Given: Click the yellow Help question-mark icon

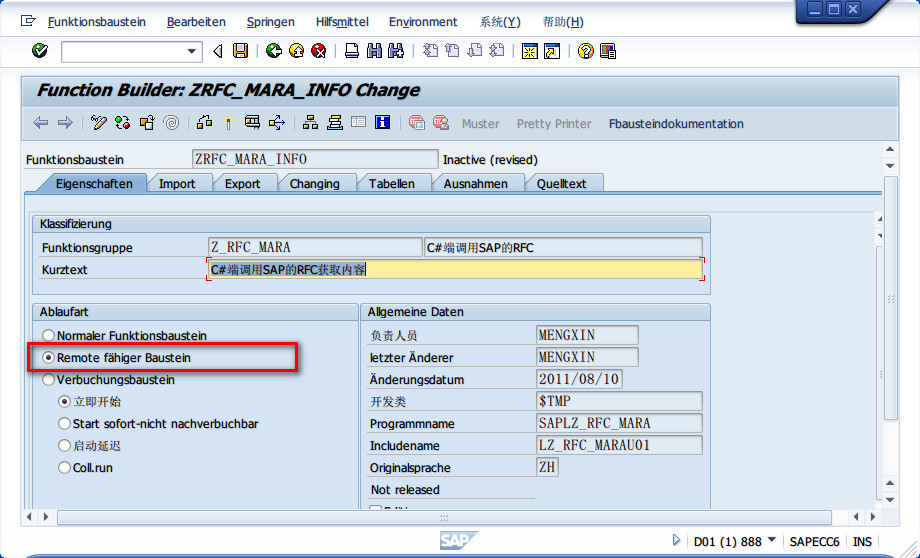Looking at the screenshot, I should 585,51.
